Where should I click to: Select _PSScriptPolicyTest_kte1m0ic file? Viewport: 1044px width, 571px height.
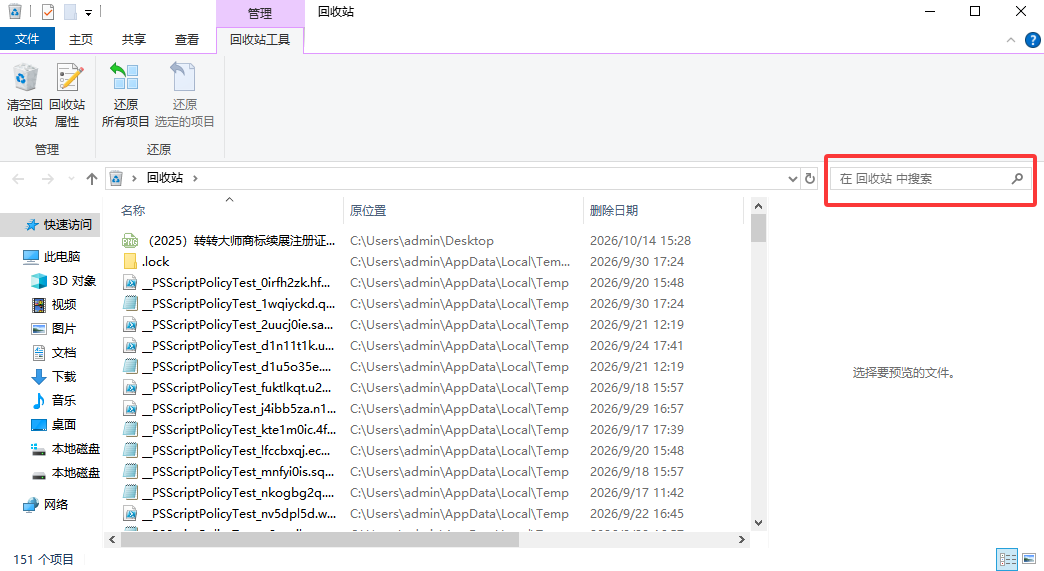pos(229,429)
